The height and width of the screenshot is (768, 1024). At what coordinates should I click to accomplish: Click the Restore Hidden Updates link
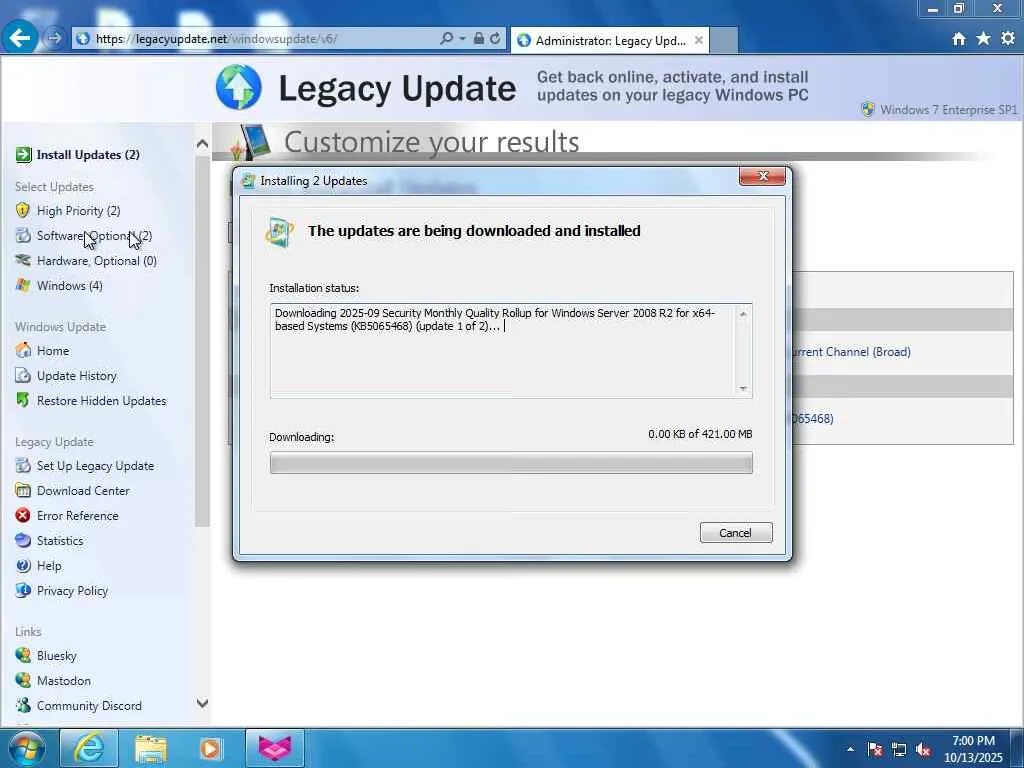101,400
